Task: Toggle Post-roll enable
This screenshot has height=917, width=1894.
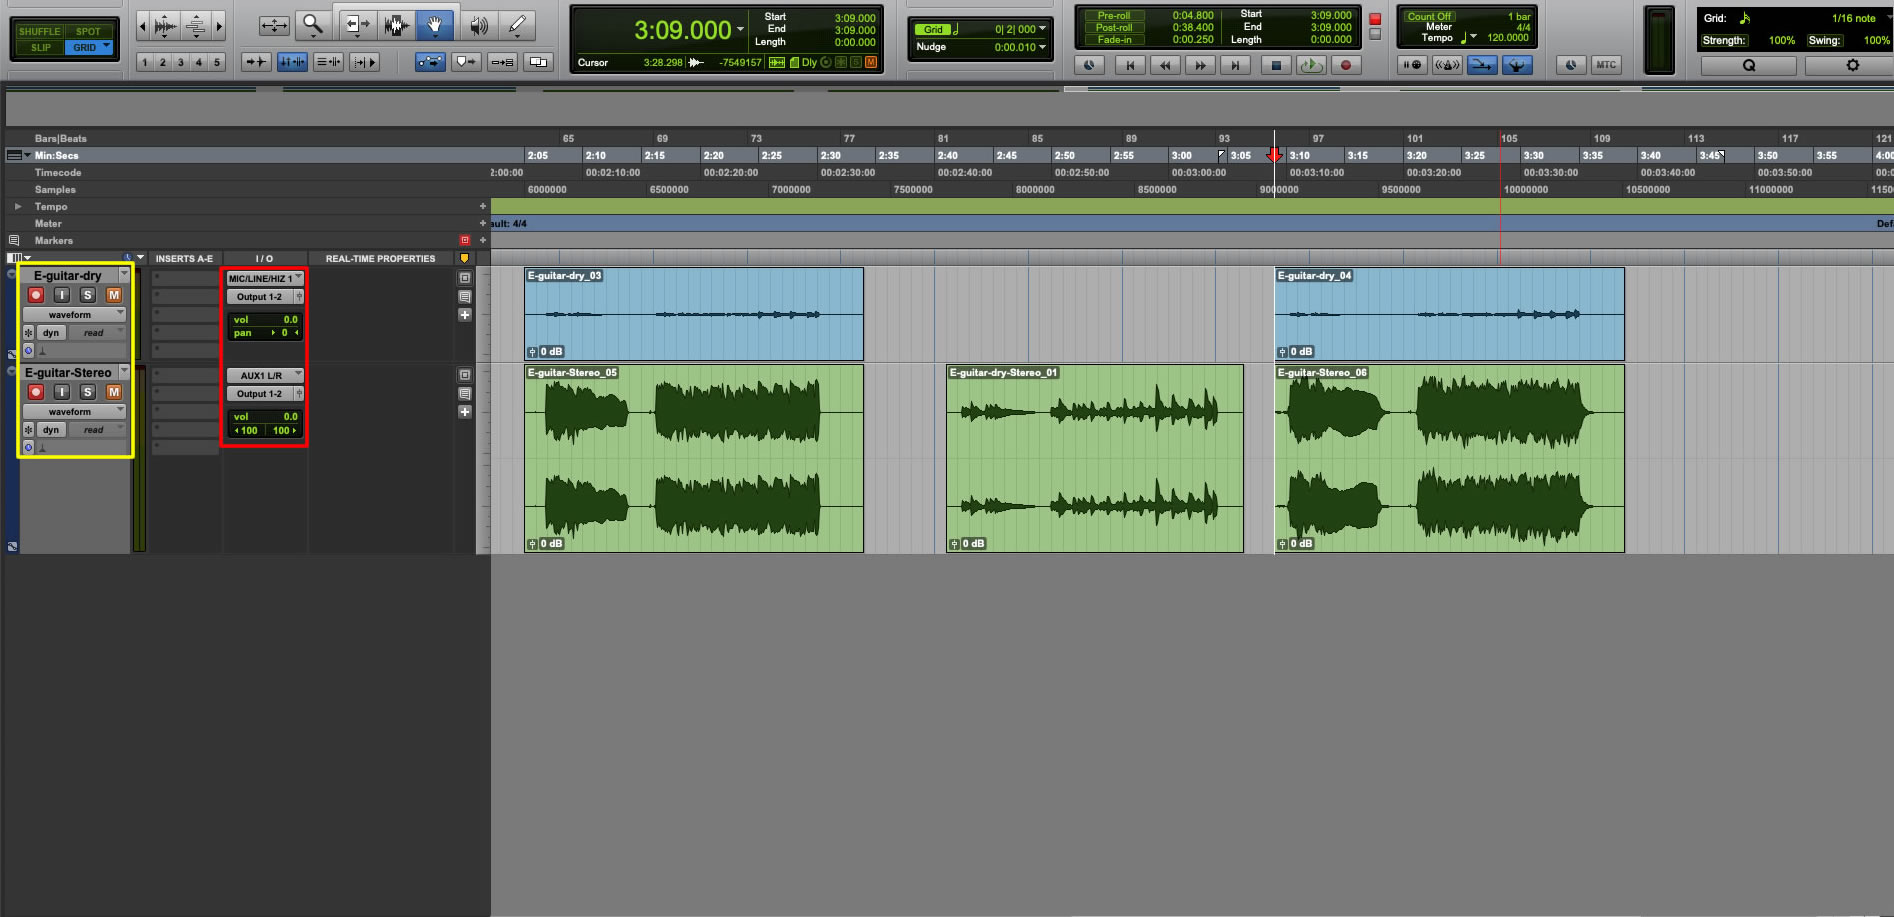Action: coord(1114,28)
